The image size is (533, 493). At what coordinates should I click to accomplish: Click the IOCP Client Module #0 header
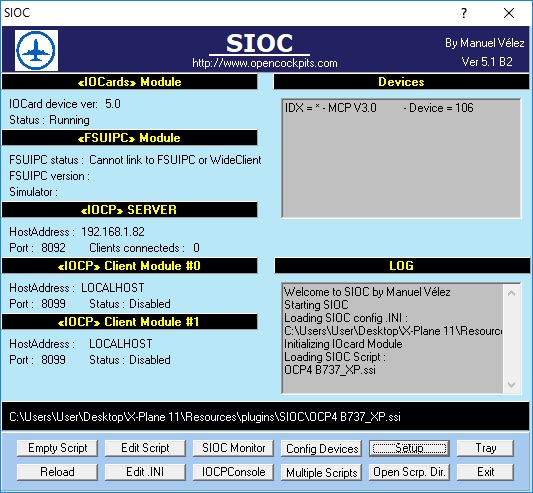click(x=130, y=266)
